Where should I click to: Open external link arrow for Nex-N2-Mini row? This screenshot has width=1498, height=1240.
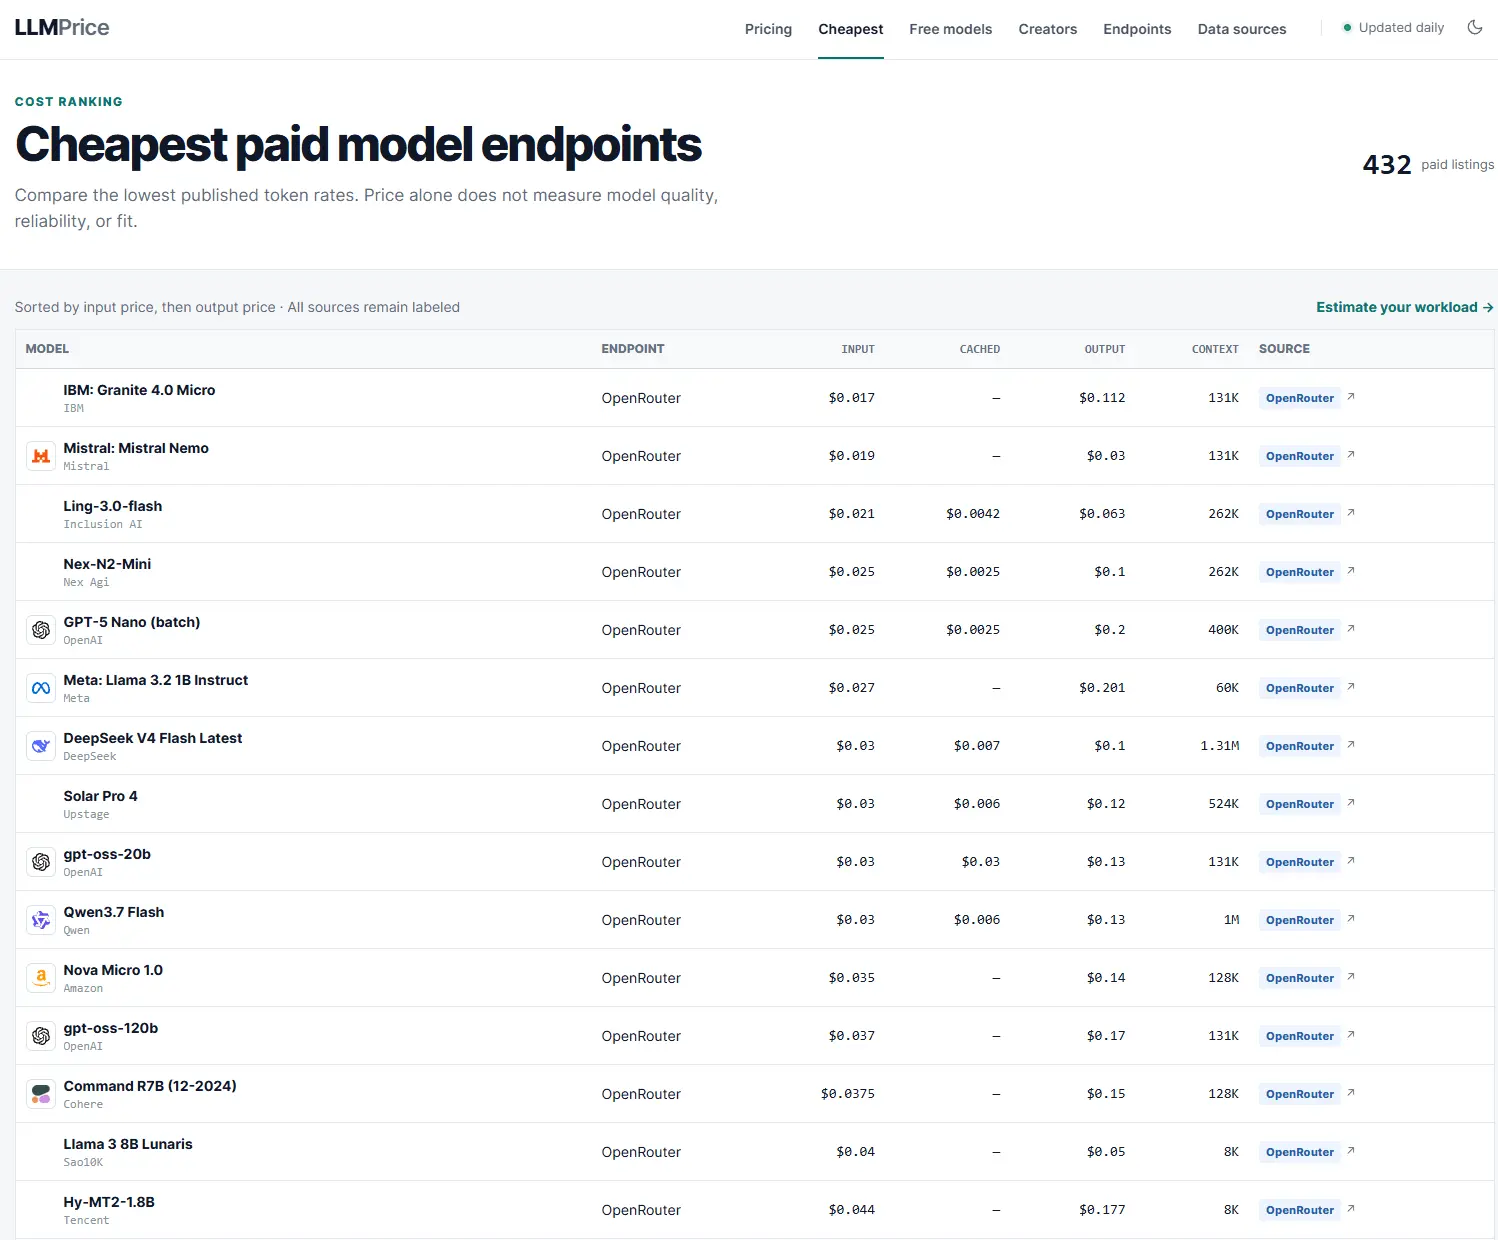point(1351,571)
